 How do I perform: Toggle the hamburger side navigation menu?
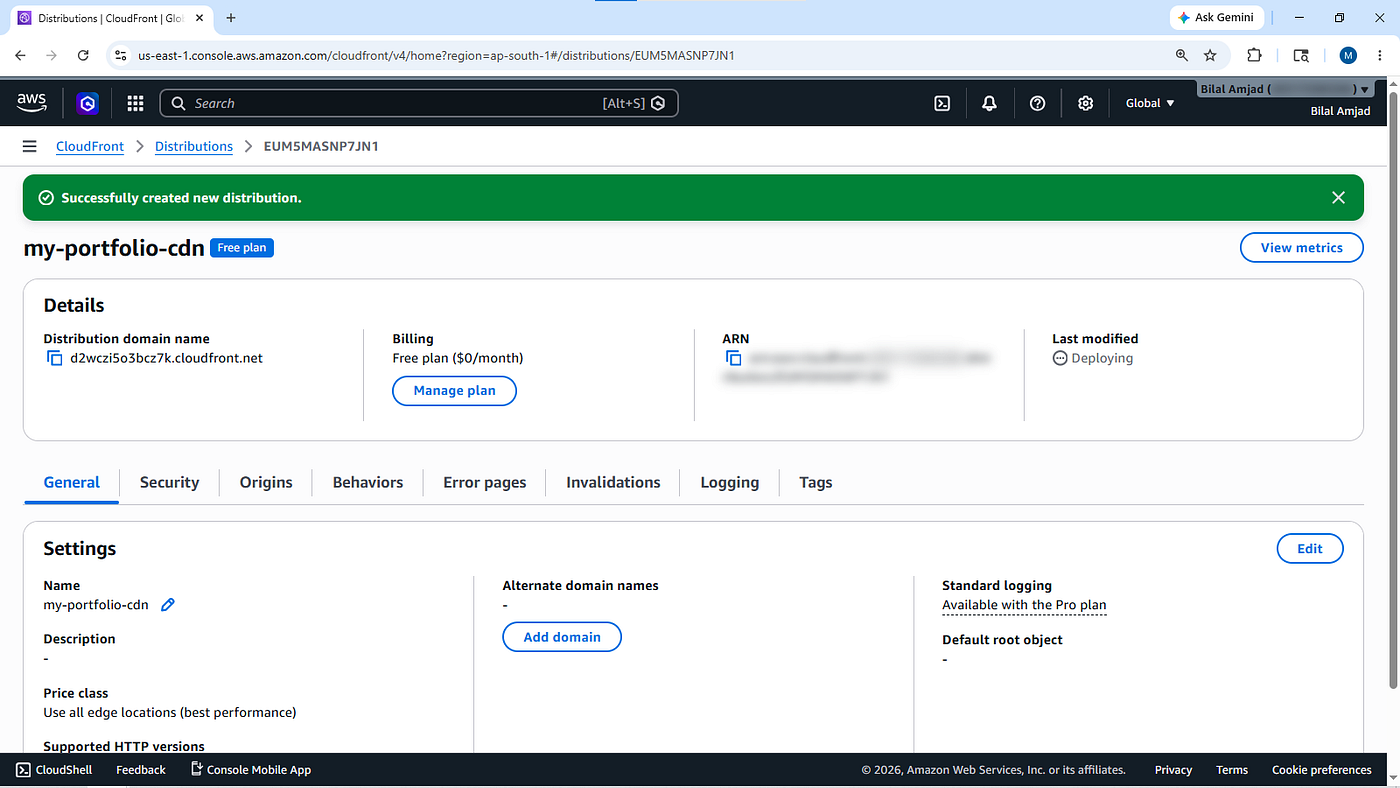pos(30,146)
